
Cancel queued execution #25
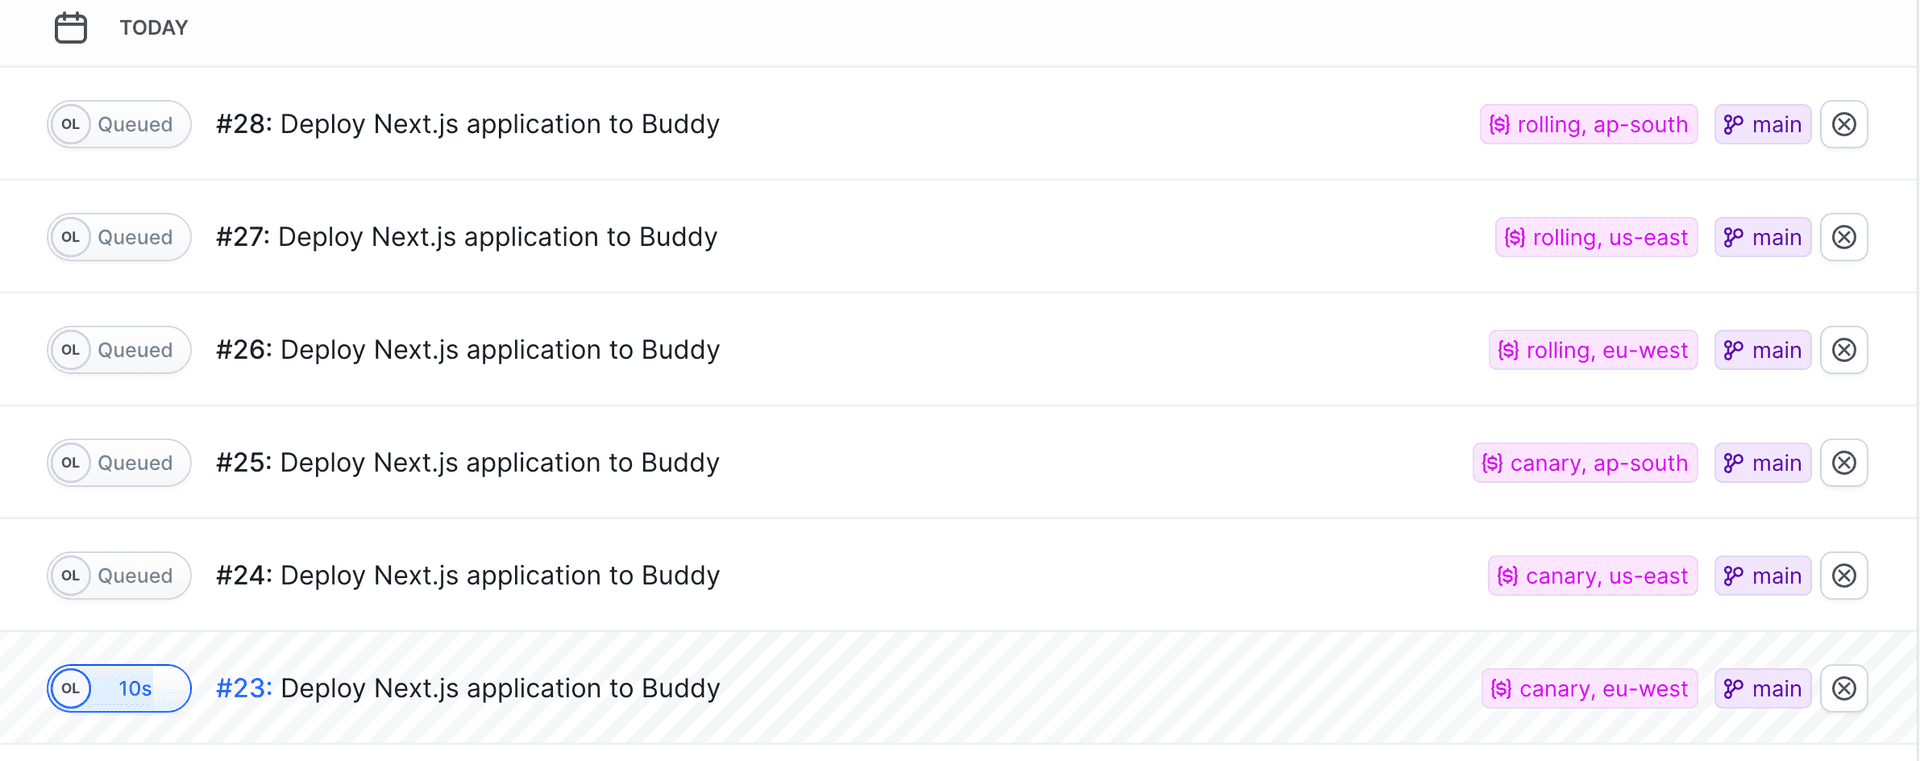(x=1844, y=463)
